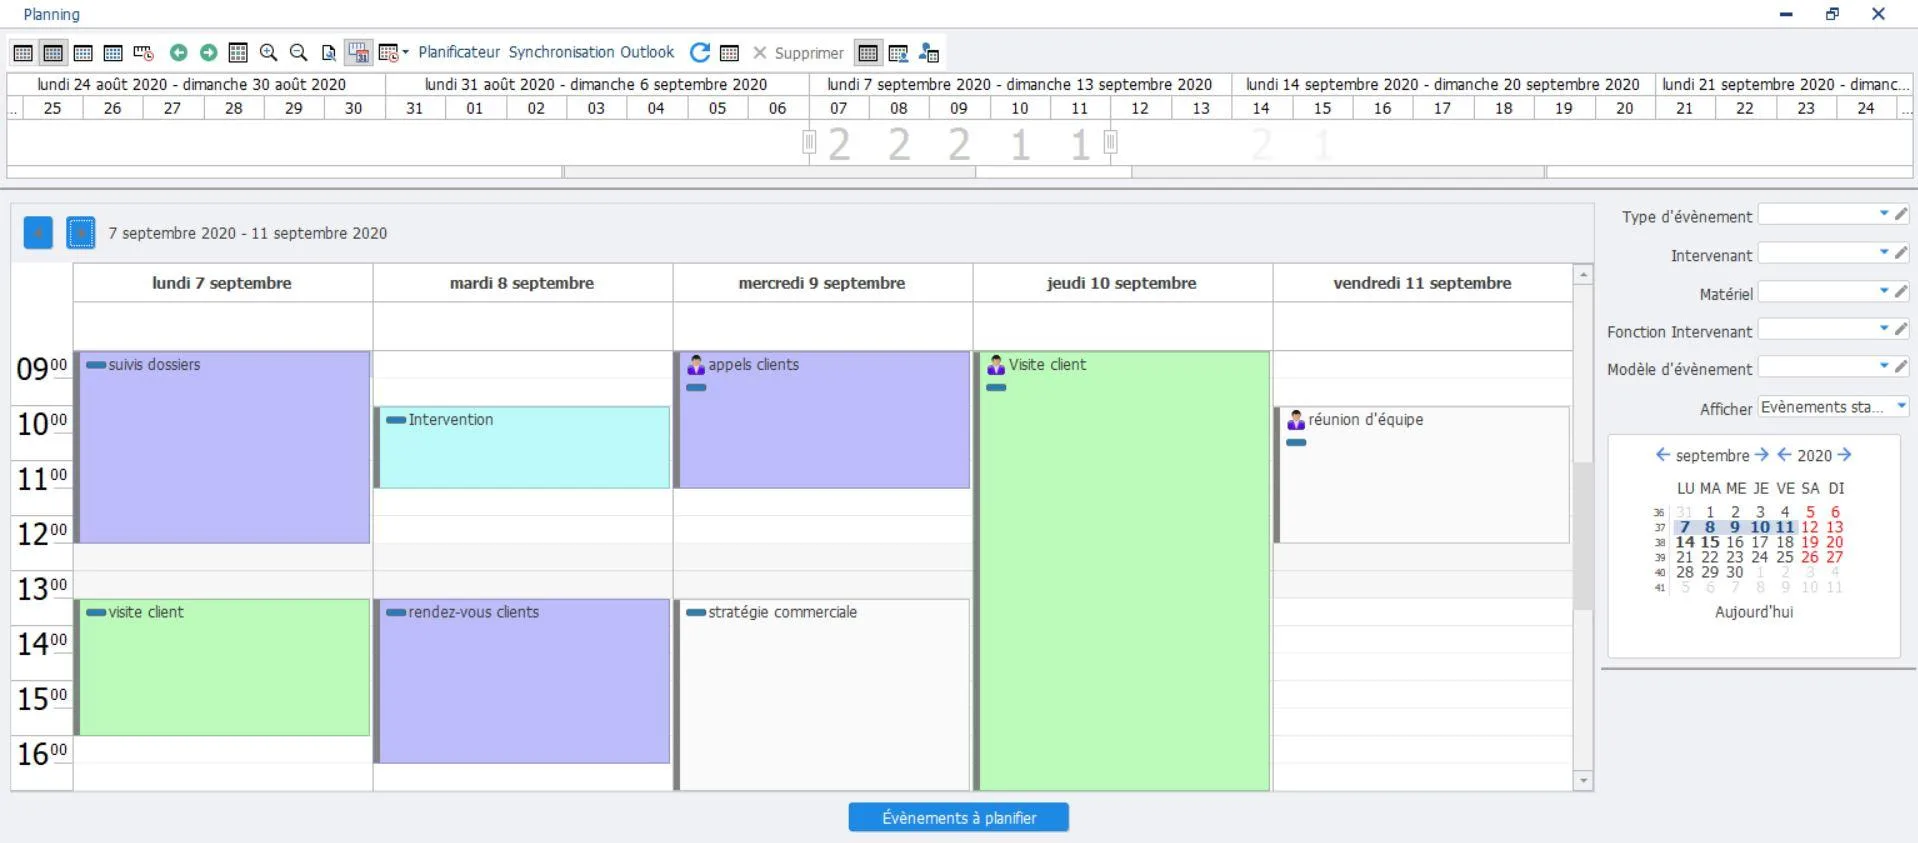Click the blue next period button
The width and height of the screenshot is (1918, 843).
(x=81, y=233)
